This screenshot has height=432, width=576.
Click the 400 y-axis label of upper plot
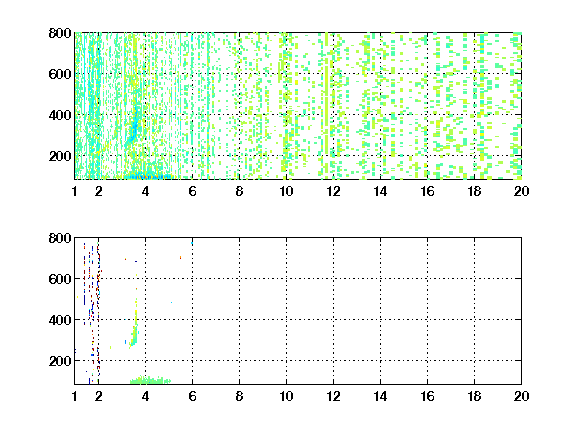[x=60, y=115]
